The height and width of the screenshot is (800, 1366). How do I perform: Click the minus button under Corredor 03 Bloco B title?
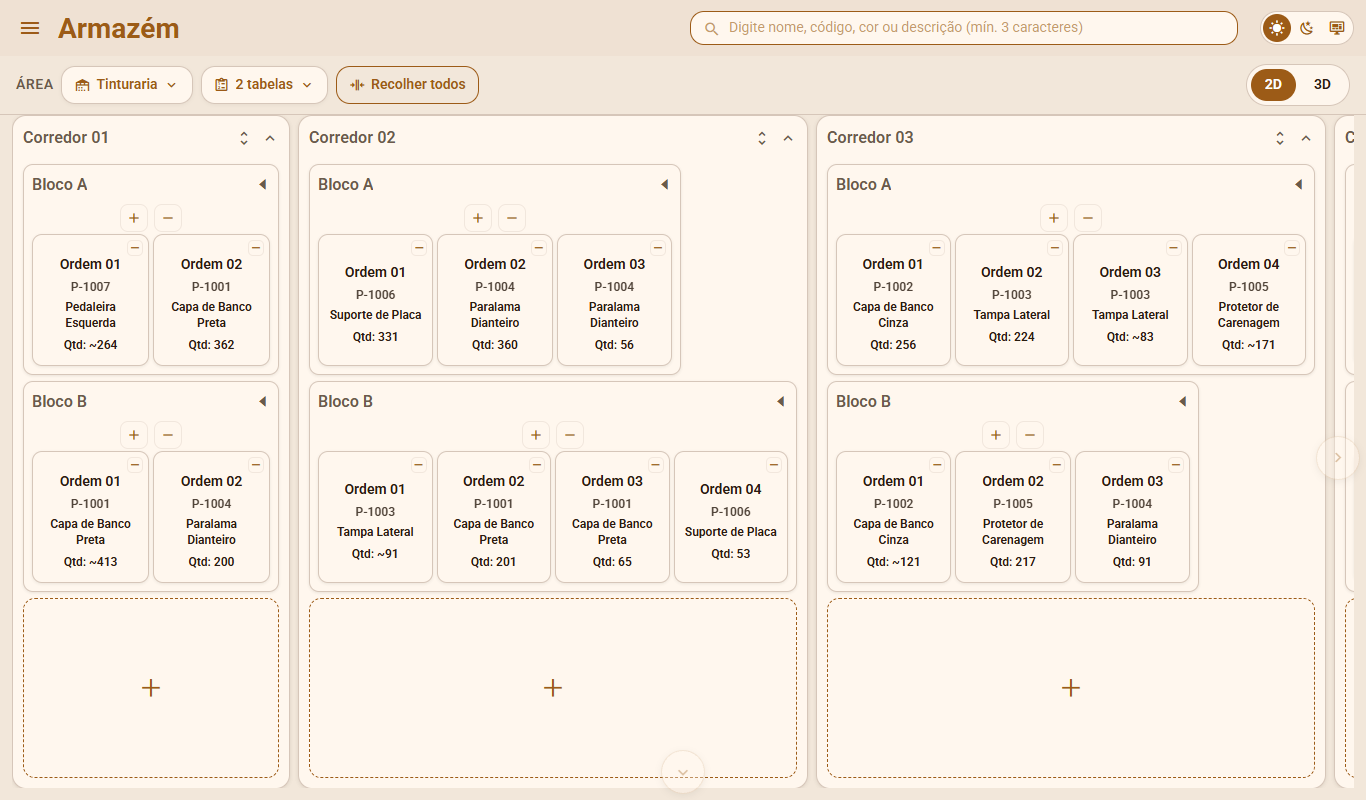point(1030,434)
